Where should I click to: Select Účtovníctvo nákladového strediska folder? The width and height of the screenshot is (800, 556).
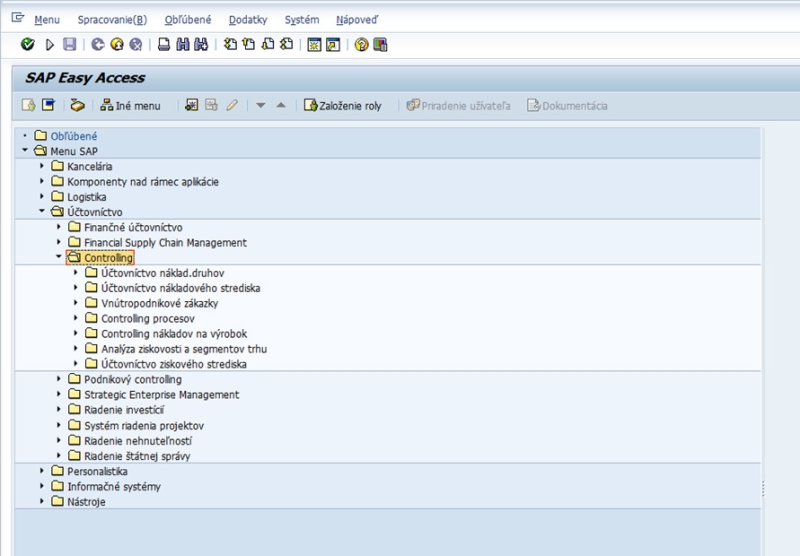[x=173, y=288]
